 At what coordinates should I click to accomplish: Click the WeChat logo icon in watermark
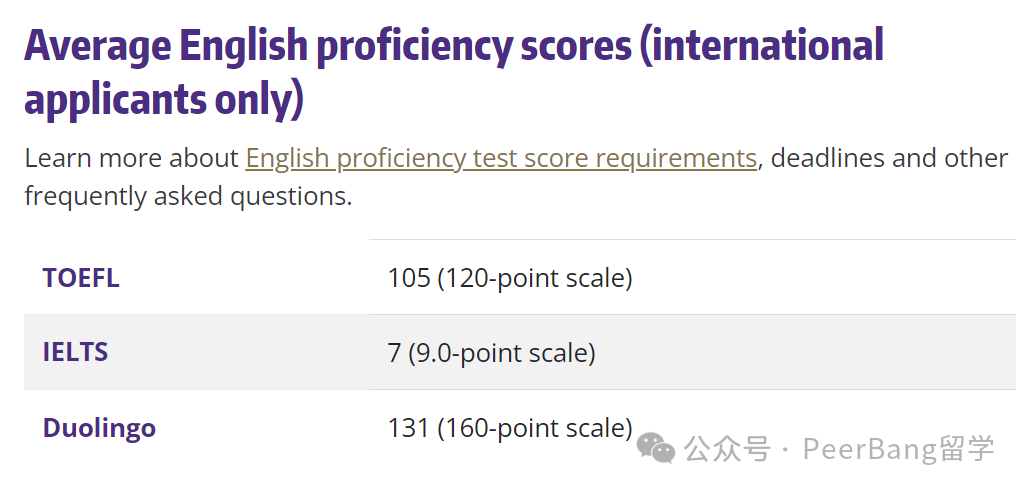(x=656, y=449)
